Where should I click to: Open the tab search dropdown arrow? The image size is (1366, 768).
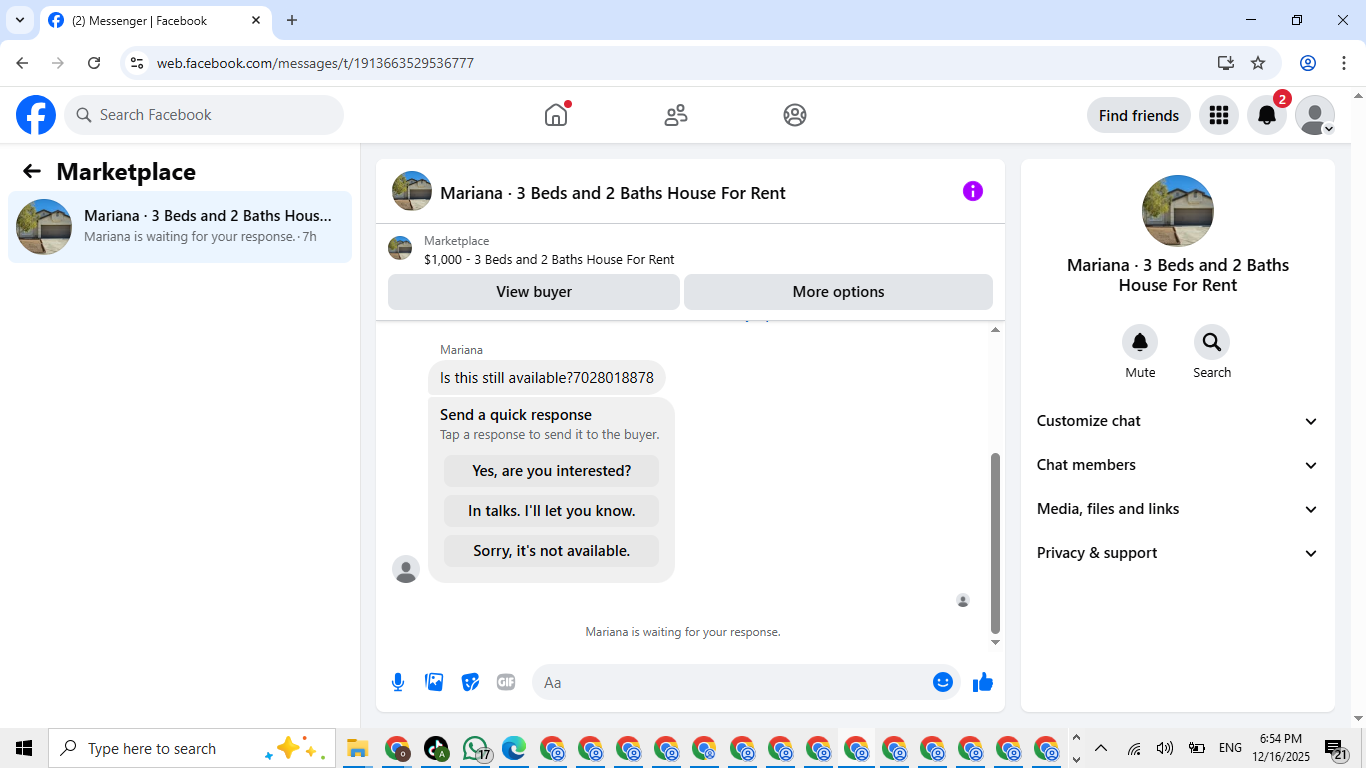click(20, 20)
